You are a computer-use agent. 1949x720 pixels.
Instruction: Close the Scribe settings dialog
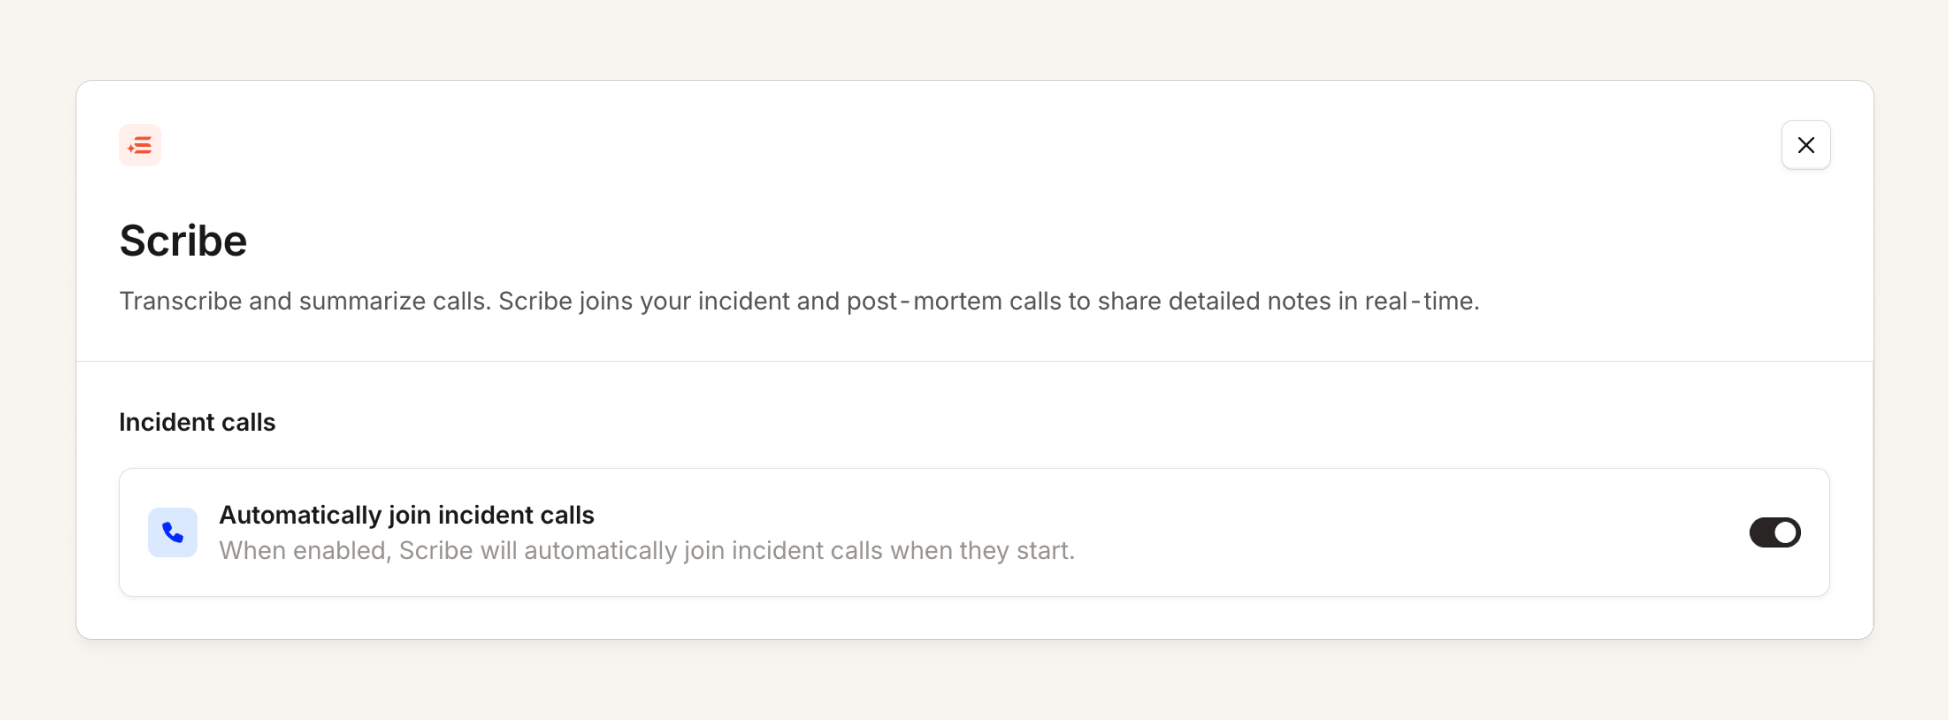point(1806,145)
